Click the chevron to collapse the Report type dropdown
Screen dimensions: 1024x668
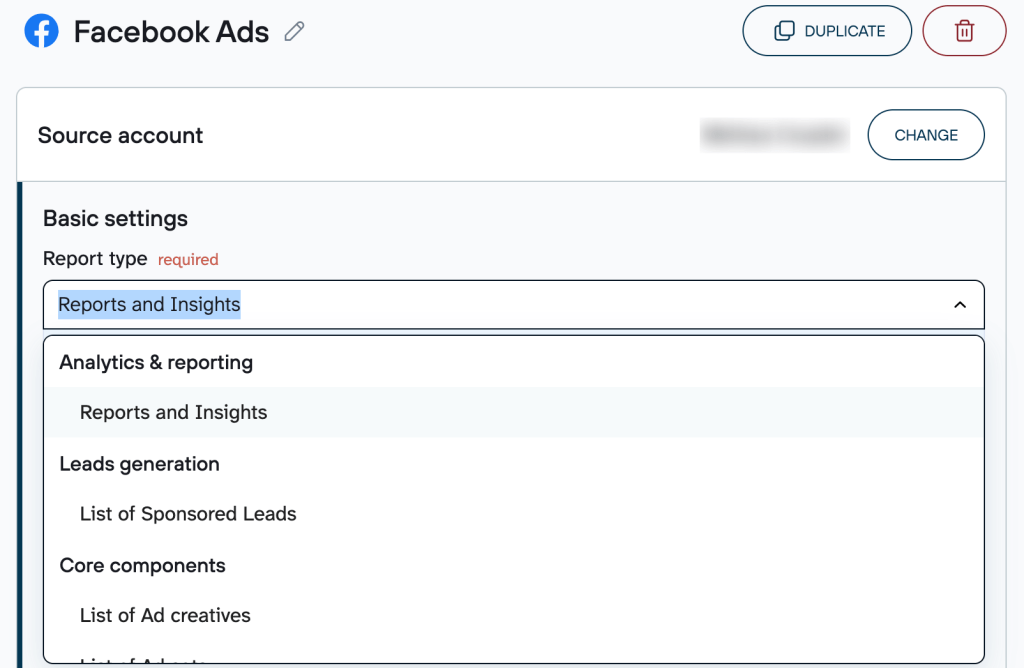(x=959, y=304)
